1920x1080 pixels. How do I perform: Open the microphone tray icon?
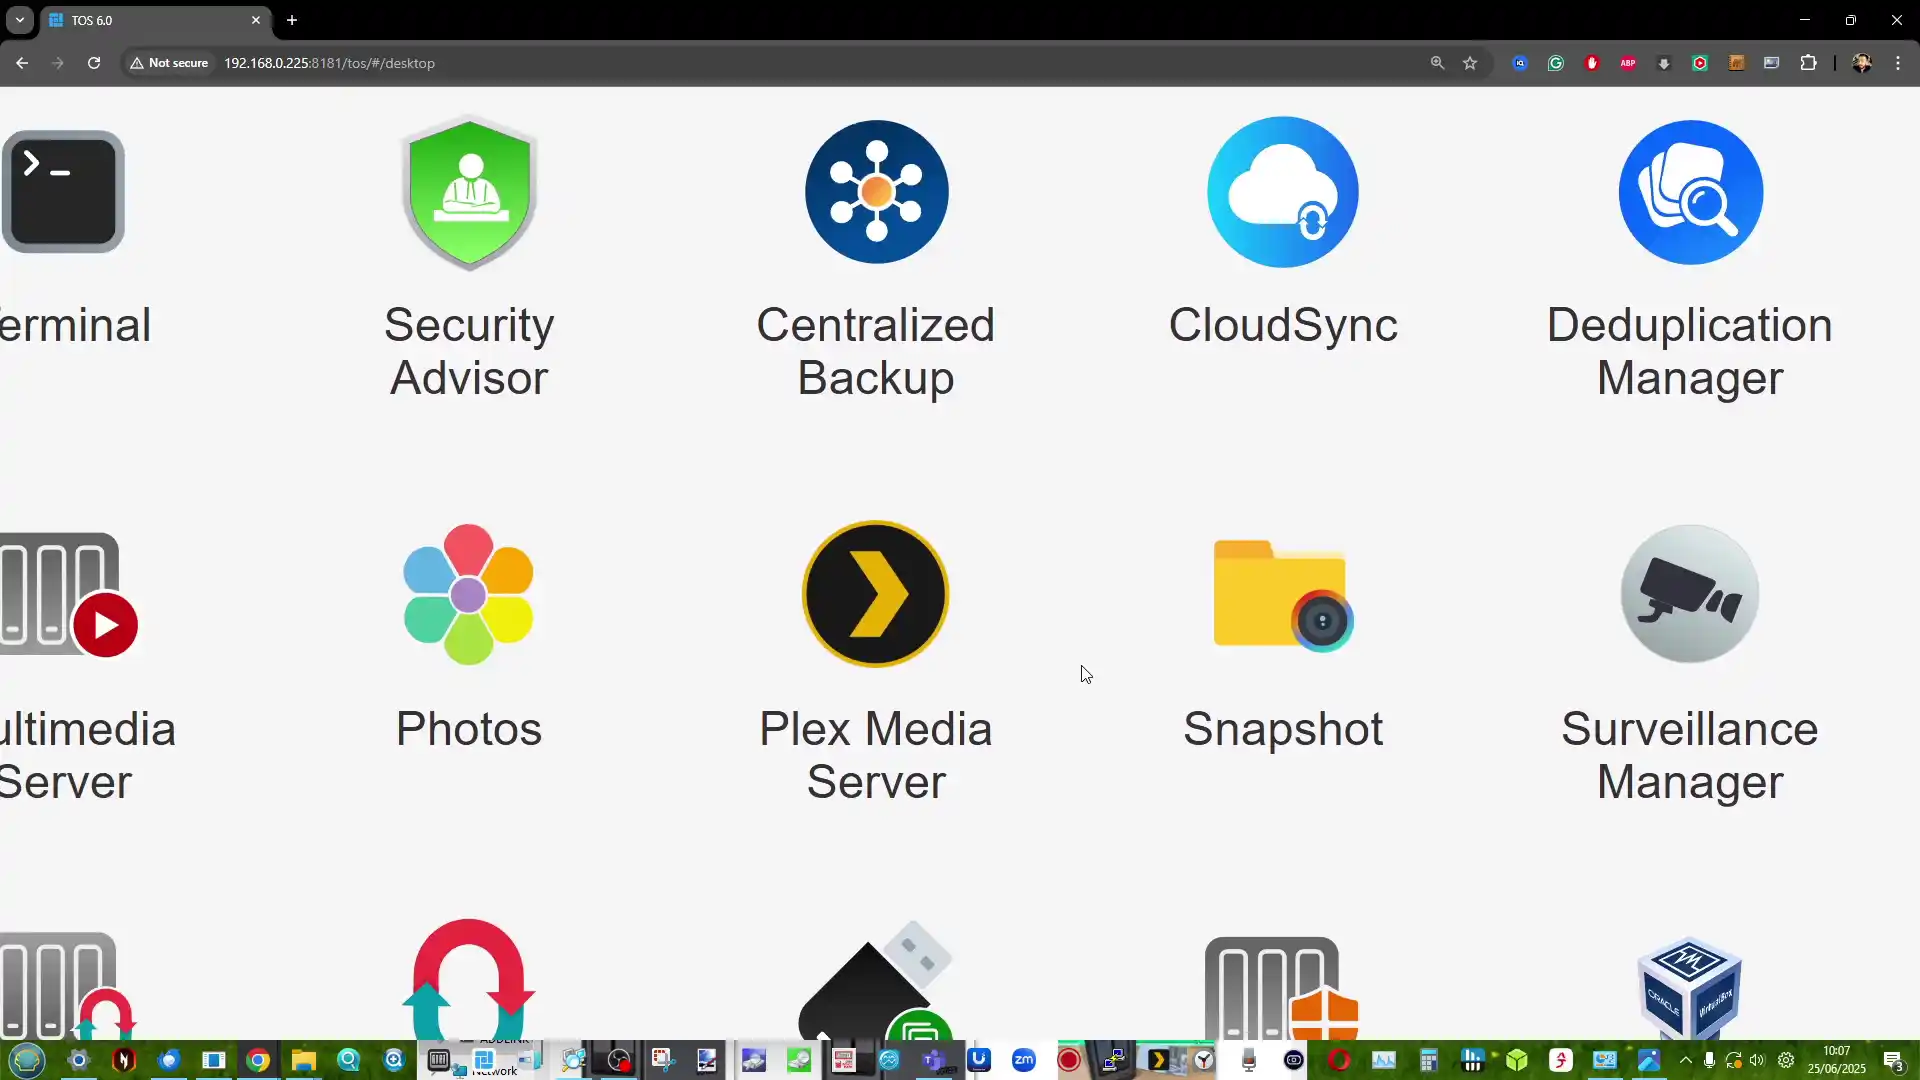(x=1709, y=1060)
